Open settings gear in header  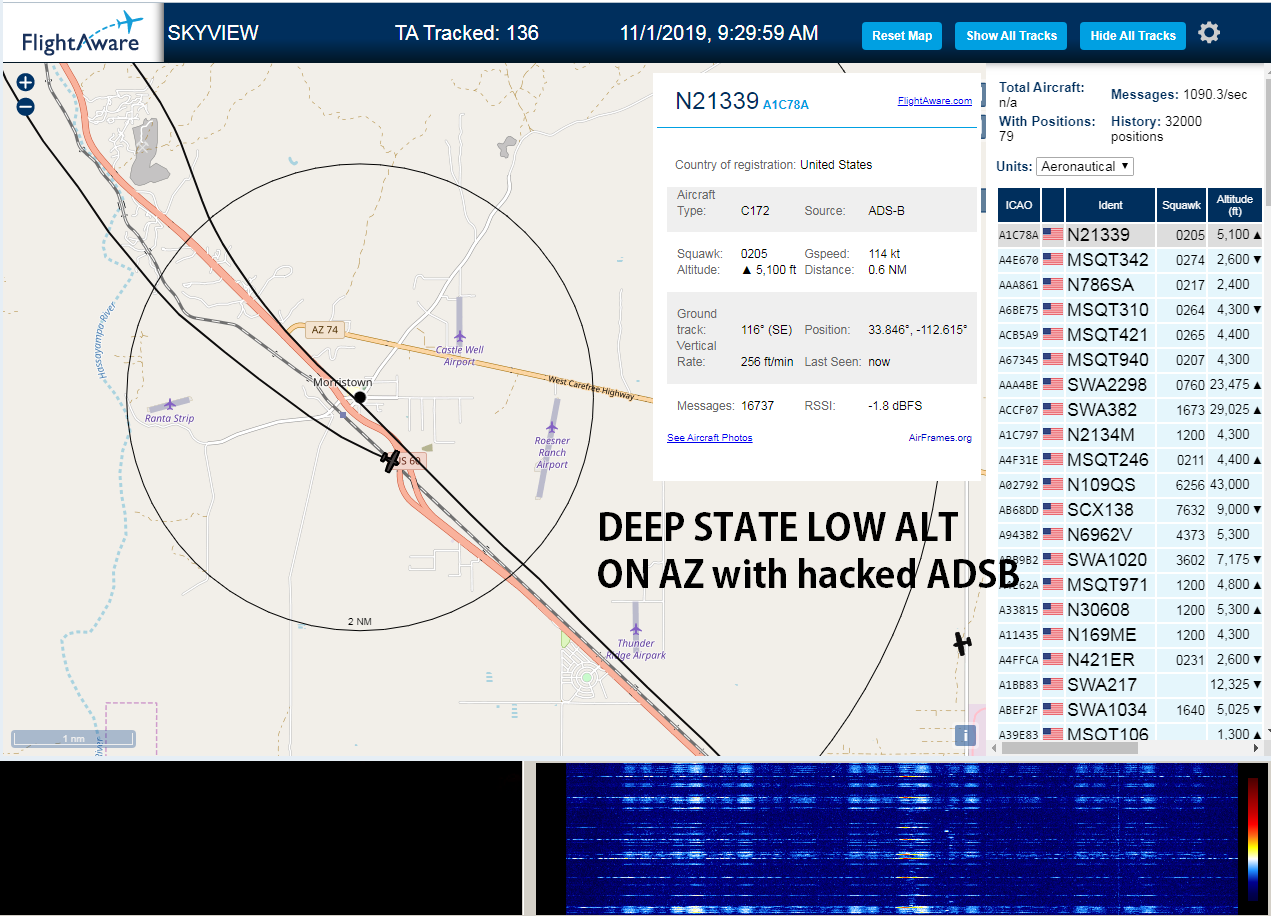point(1209,33)
